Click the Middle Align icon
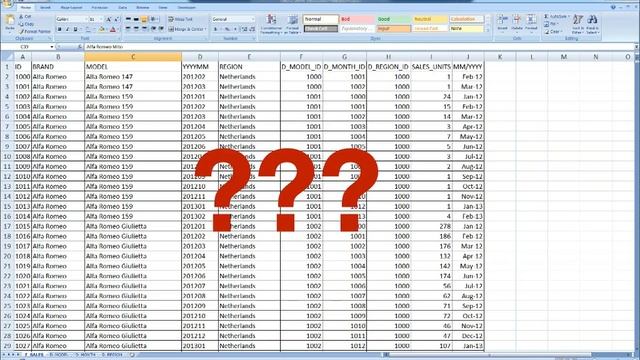Image resolution: width=640 pixels, height=360 pixels. click(136, 19)
